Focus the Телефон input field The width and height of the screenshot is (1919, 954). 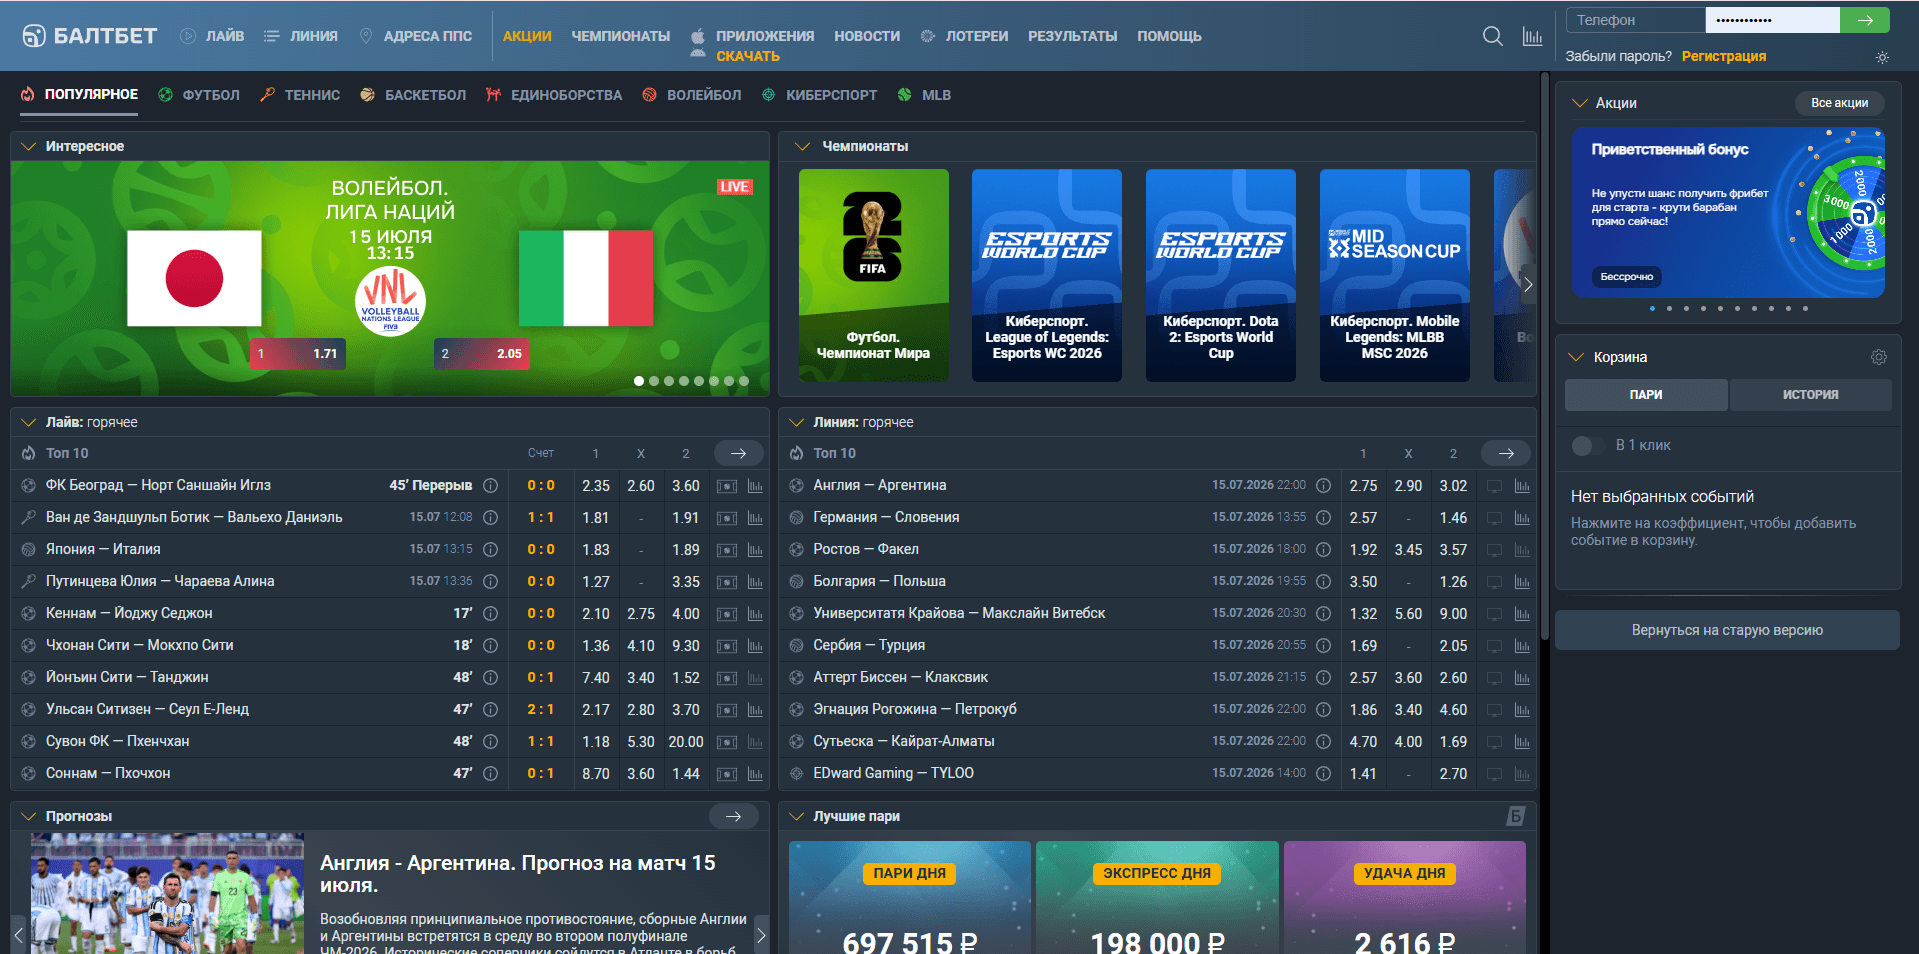1635,20
